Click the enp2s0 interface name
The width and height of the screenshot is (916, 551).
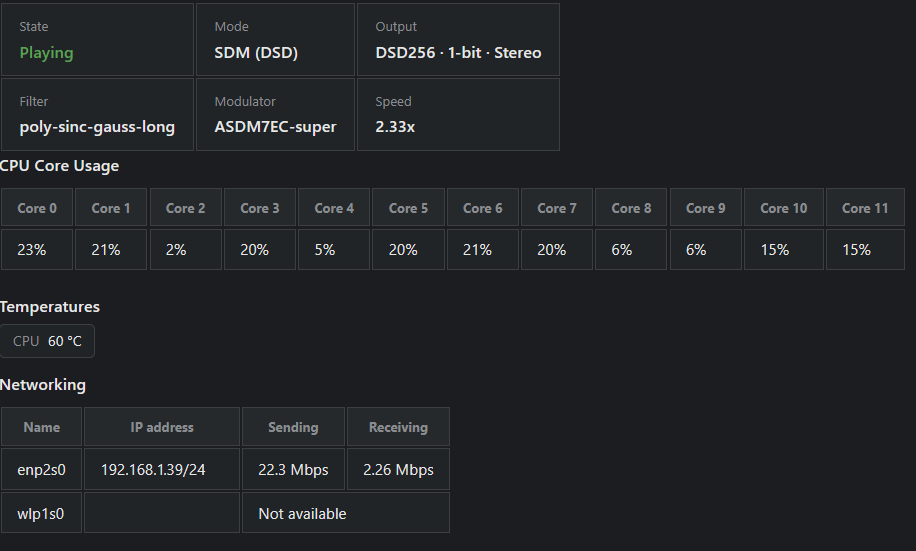[x=41, y=470]
